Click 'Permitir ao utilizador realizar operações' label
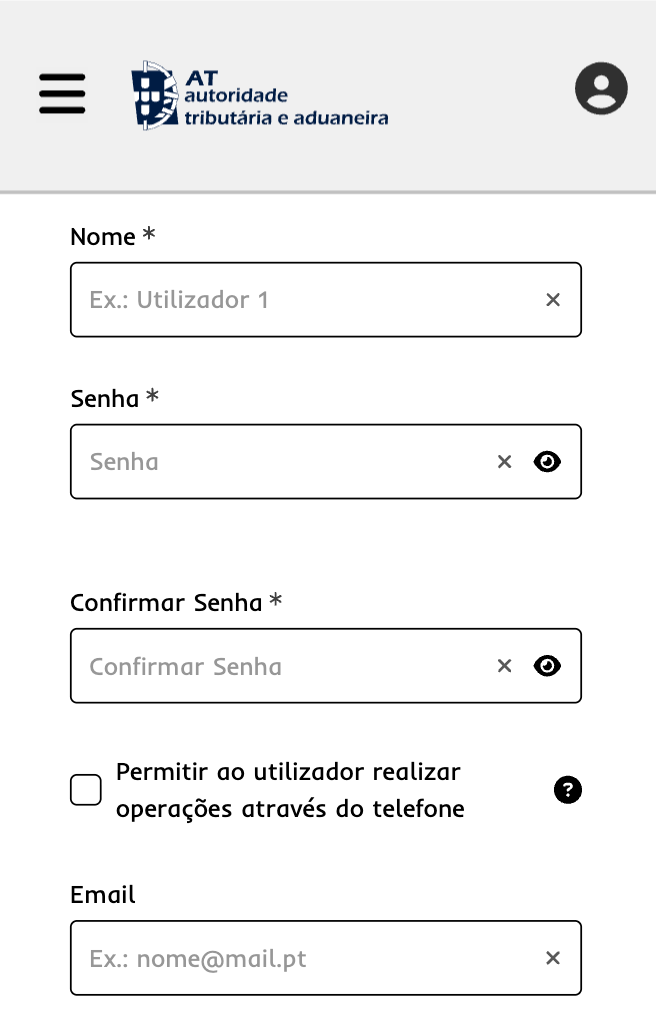 290,790
